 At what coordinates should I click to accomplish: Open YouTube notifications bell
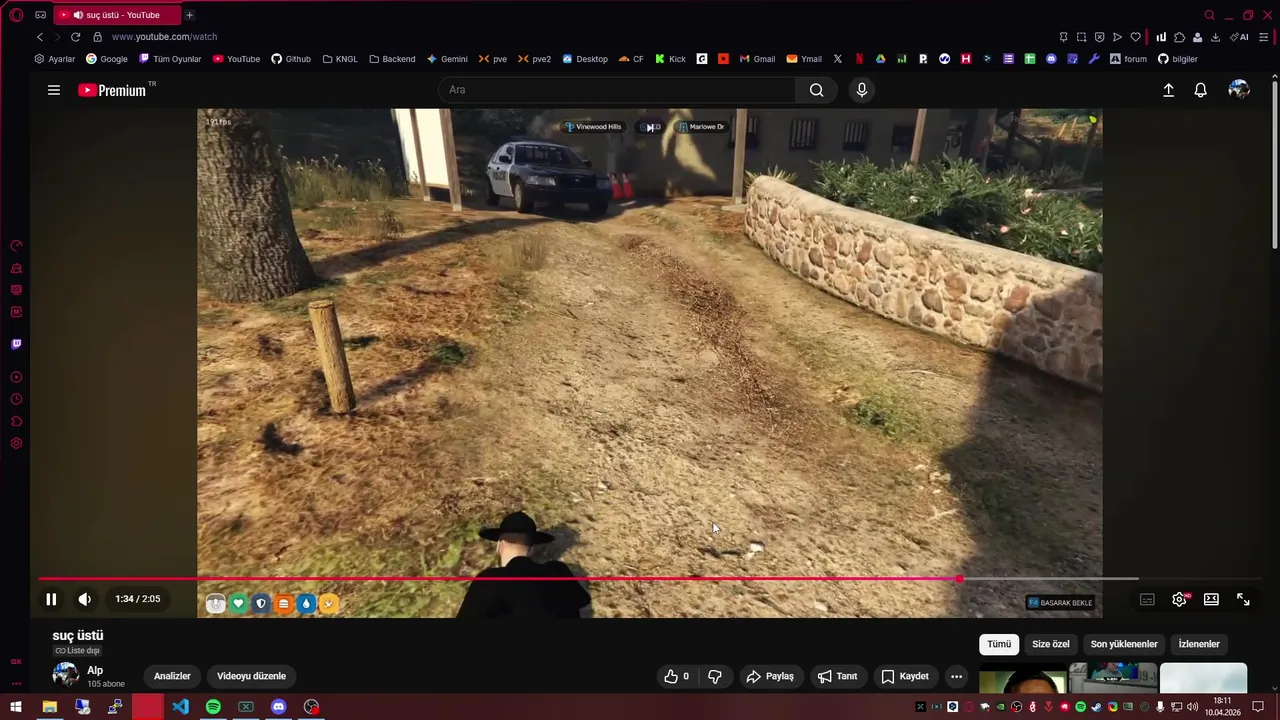1201,90
